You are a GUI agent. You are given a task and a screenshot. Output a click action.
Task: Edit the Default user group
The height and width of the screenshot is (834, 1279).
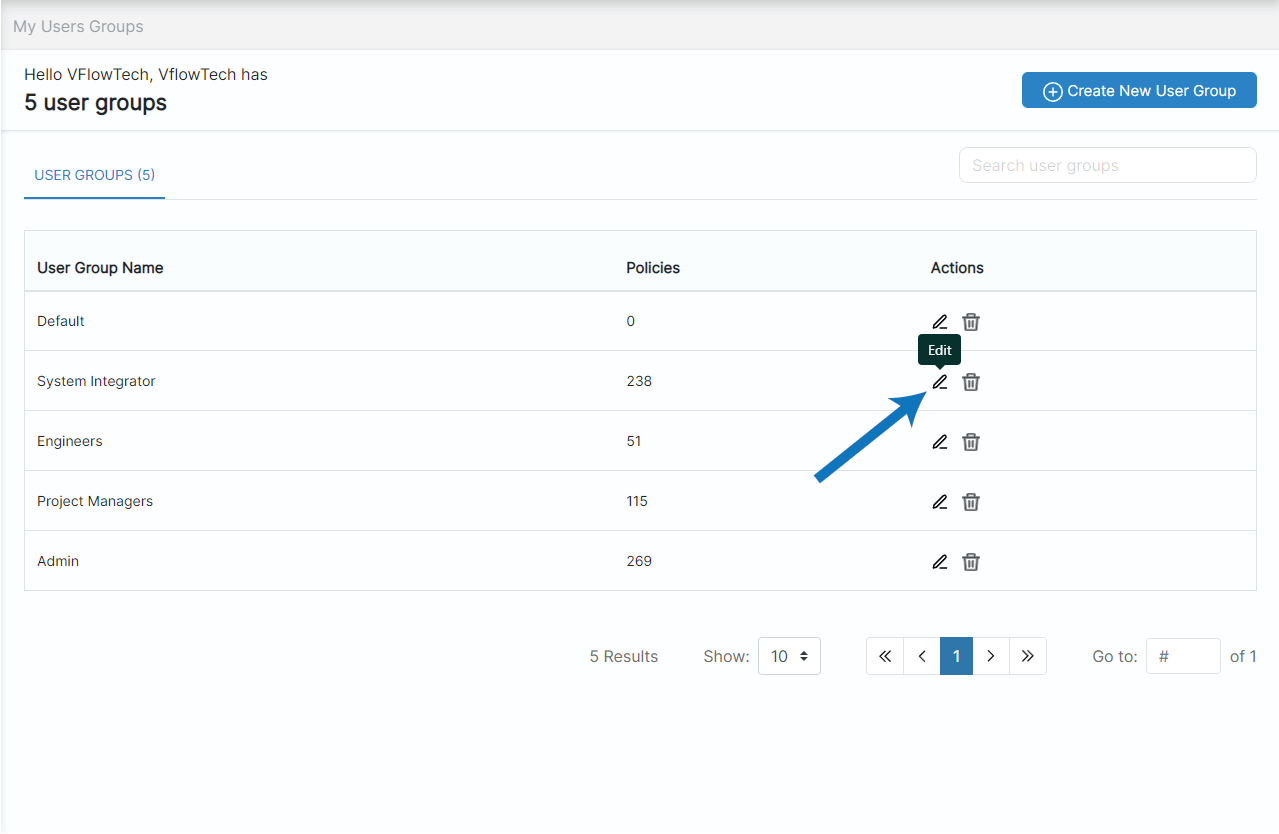[x=939, y=321]
